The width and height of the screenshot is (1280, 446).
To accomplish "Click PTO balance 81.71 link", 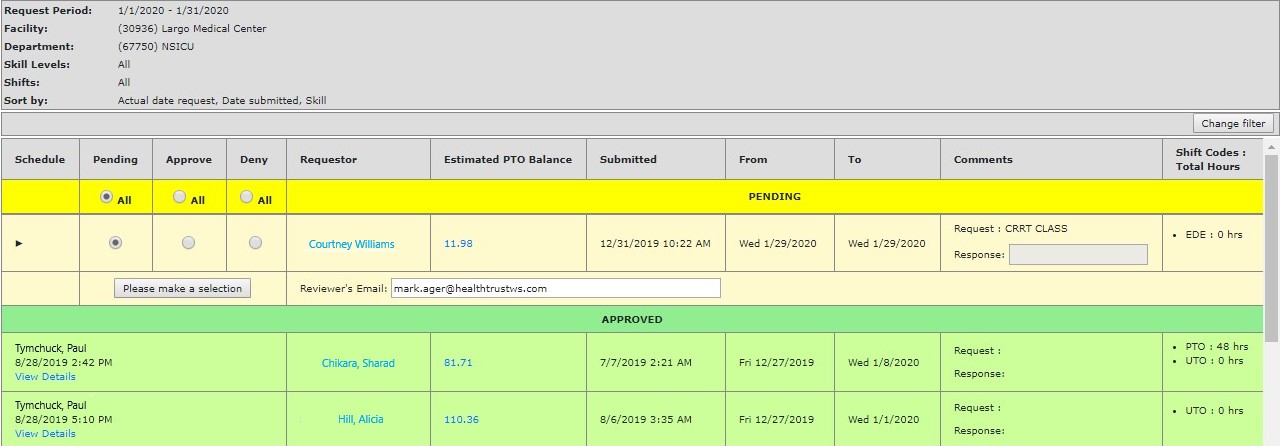I will (458, 363).
